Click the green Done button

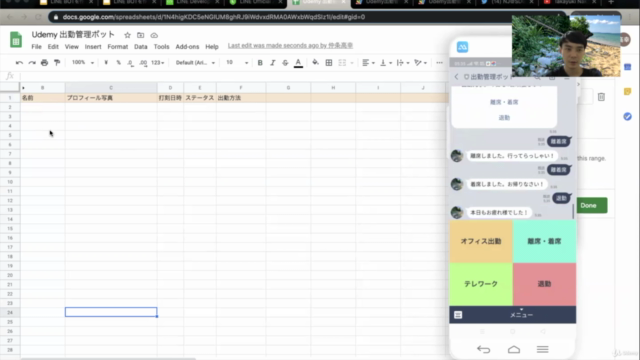(x=591, y=205)
